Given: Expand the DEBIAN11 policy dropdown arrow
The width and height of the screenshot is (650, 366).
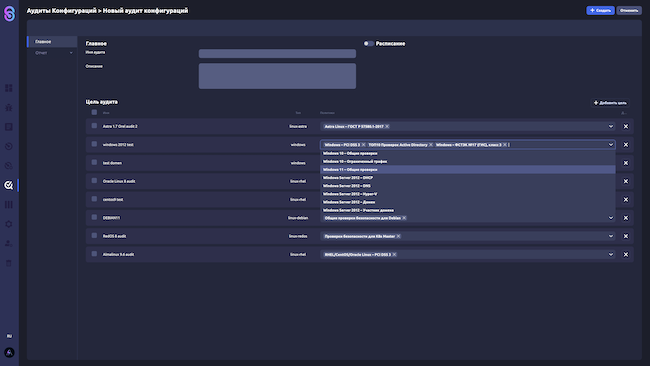Looking at the screenshot, I should 611,218.
